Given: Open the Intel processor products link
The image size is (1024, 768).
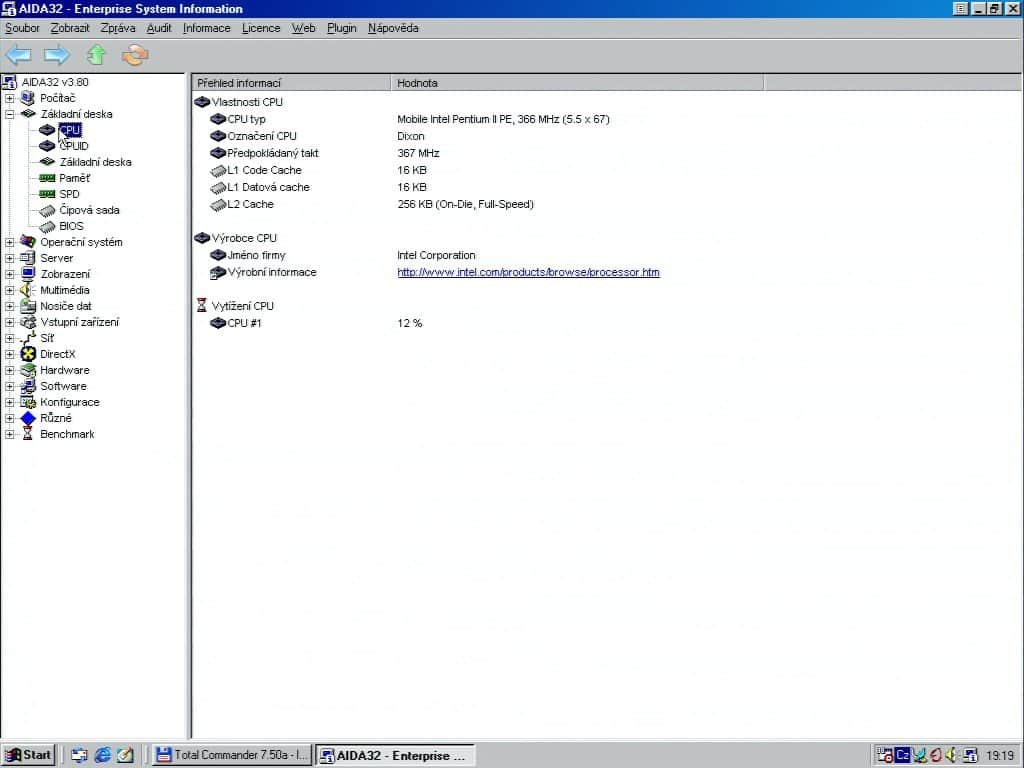Looking at the screenshot, I should pyautogui.click(x=528, y=272).
